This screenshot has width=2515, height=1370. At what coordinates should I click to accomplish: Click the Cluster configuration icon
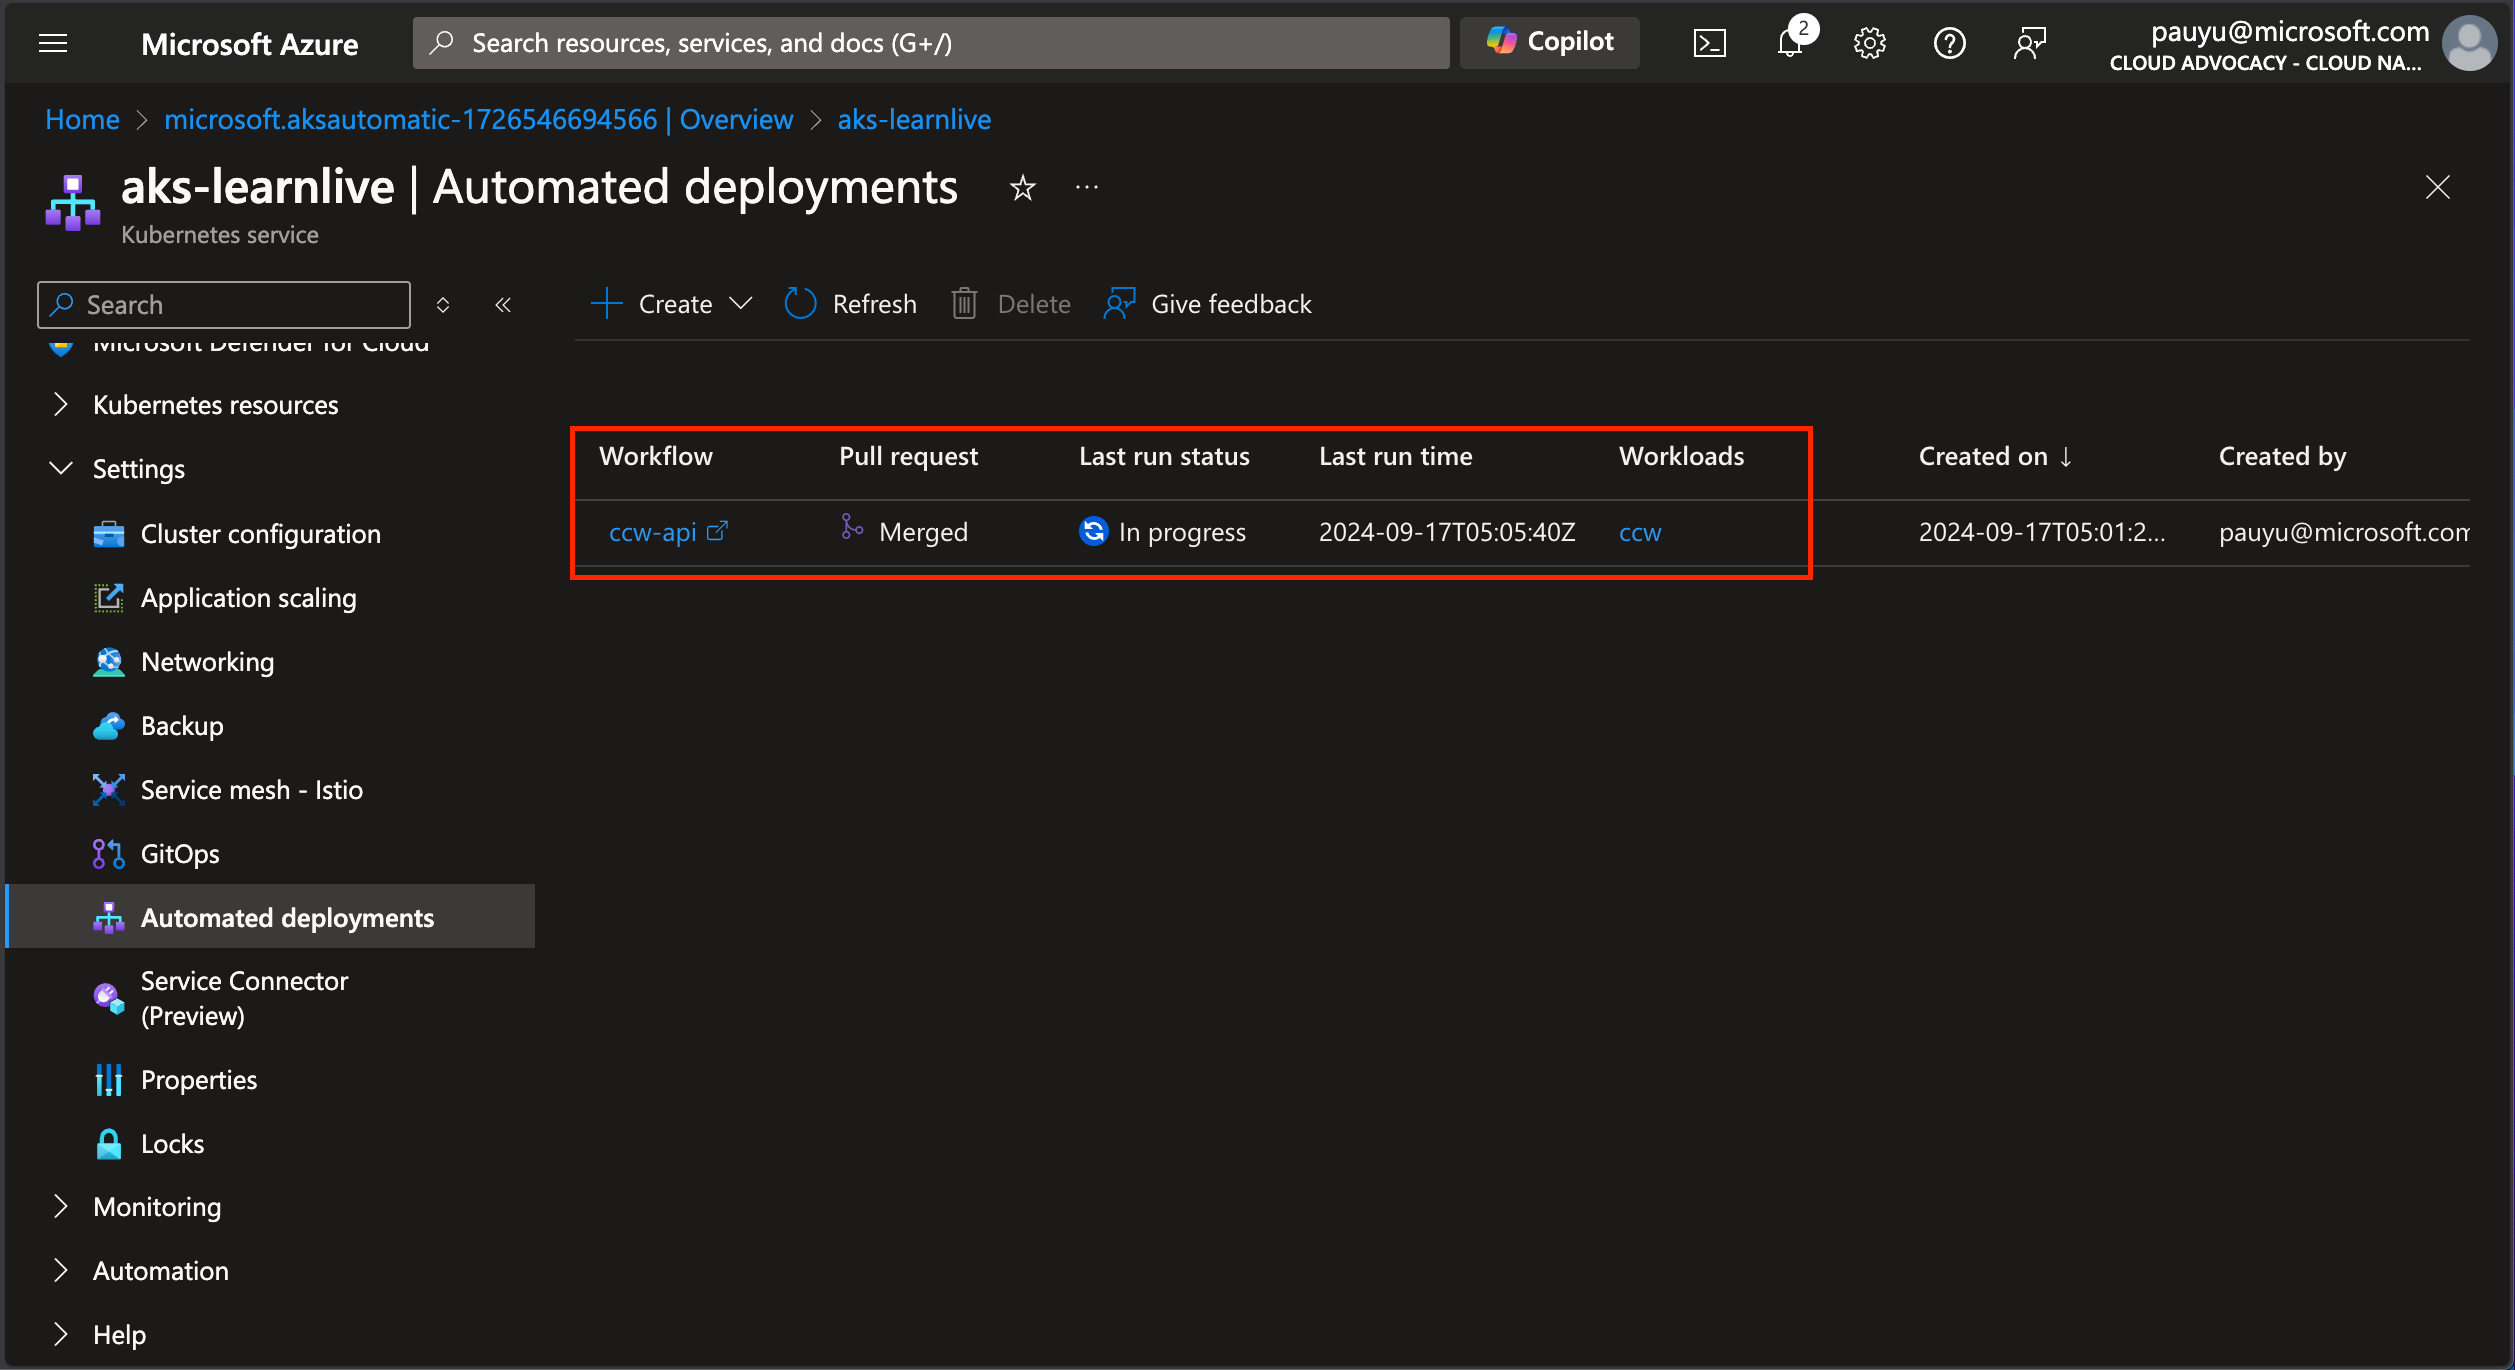(x=108, y=534)
